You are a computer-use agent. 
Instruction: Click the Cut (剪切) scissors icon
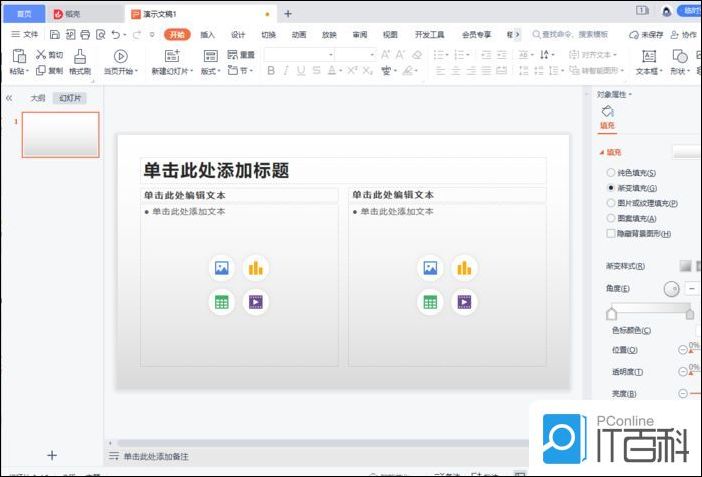pos(41,54)
